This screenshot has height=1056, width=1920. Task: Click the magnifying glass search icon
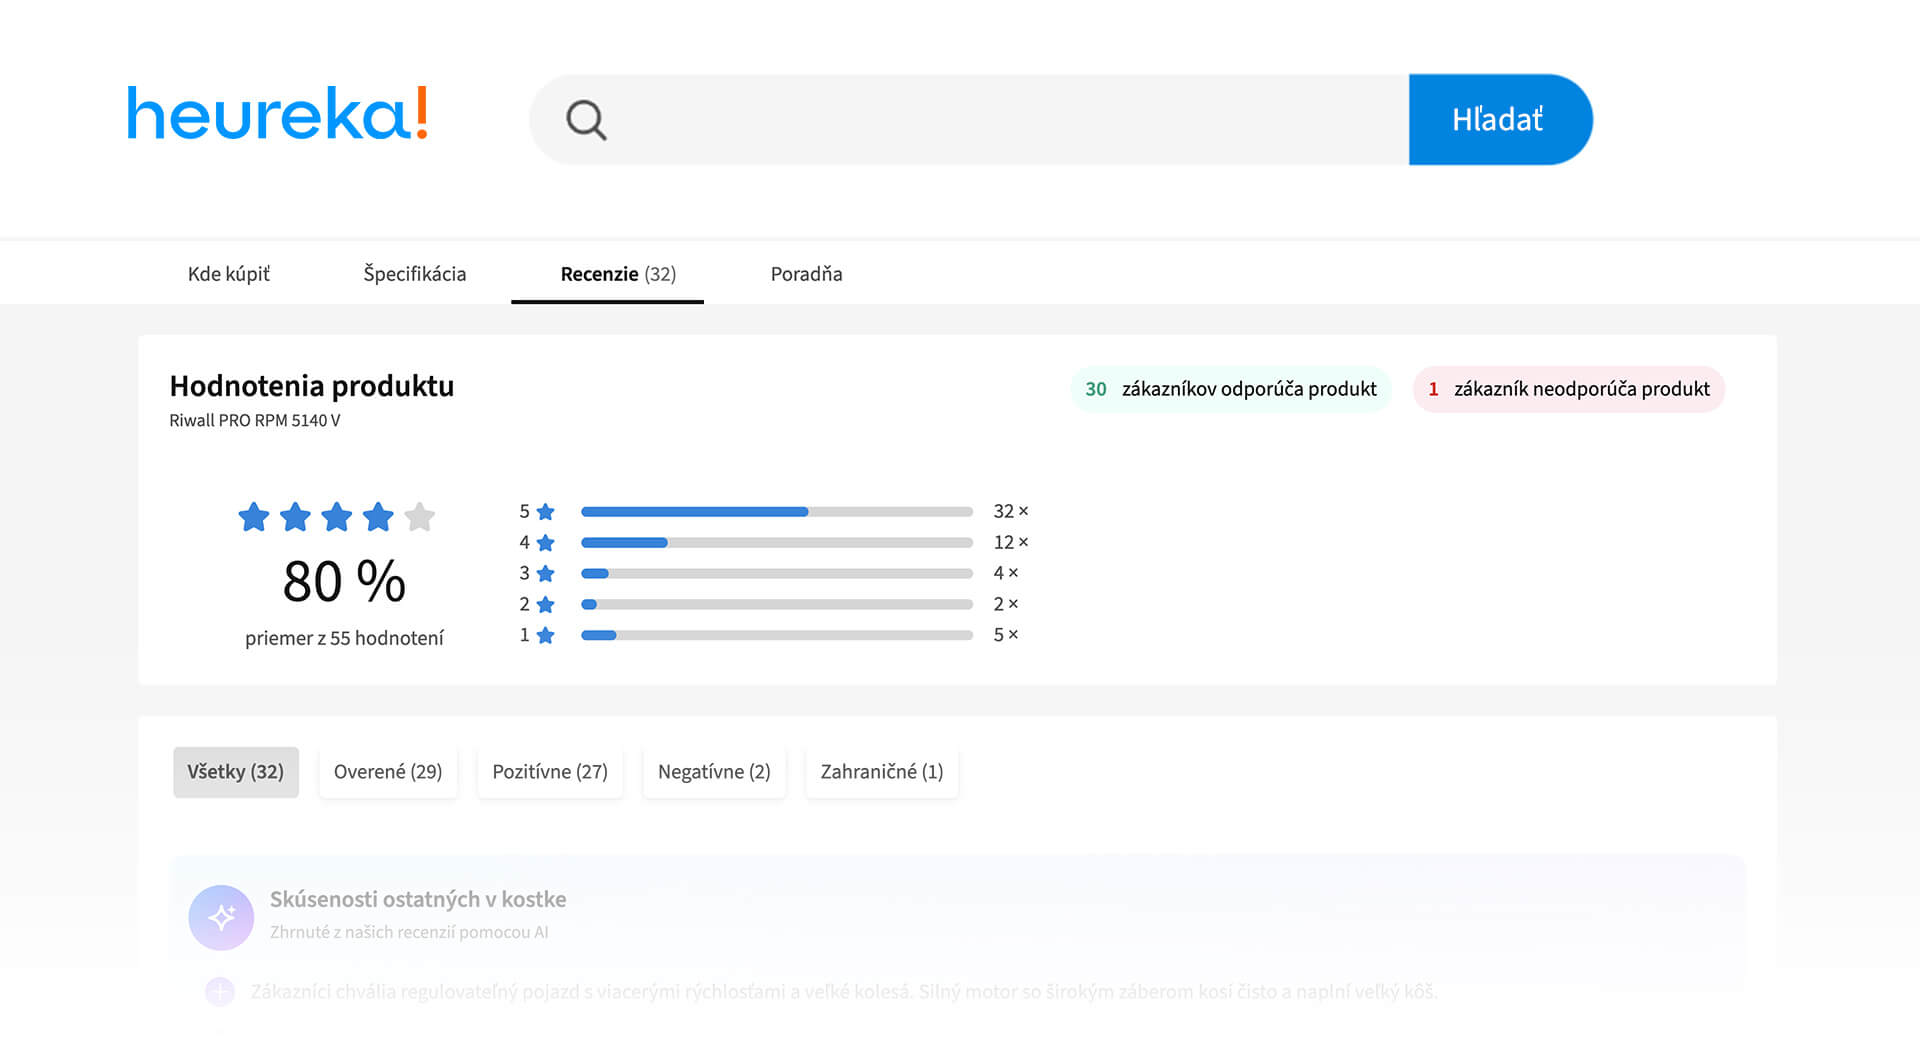click(x=586, y=120)
